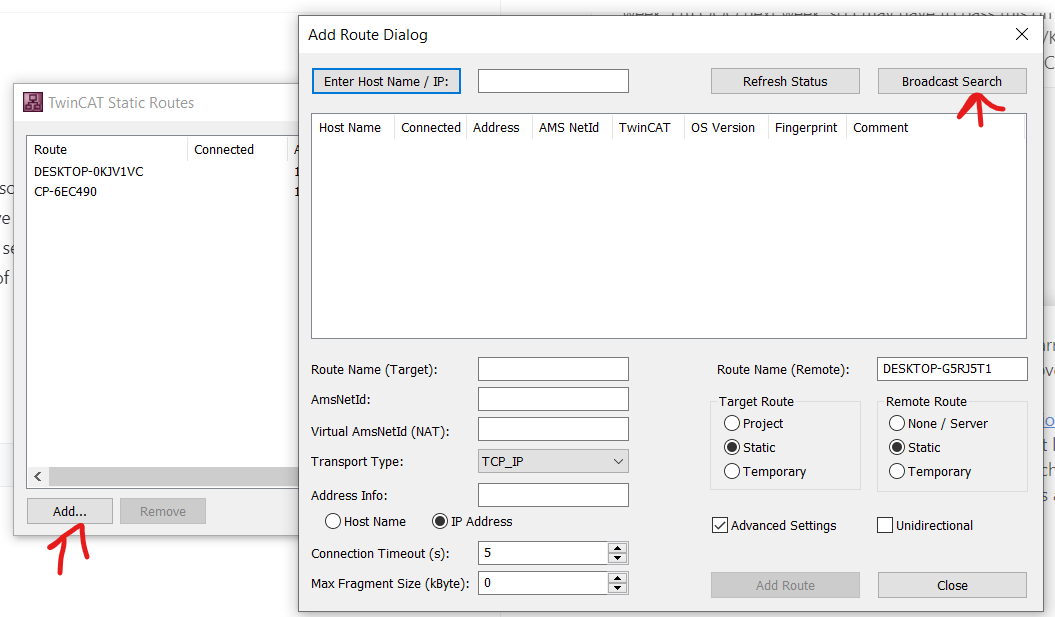Click the Refresh Status button
1055x617 pixels.
[785, 81]
